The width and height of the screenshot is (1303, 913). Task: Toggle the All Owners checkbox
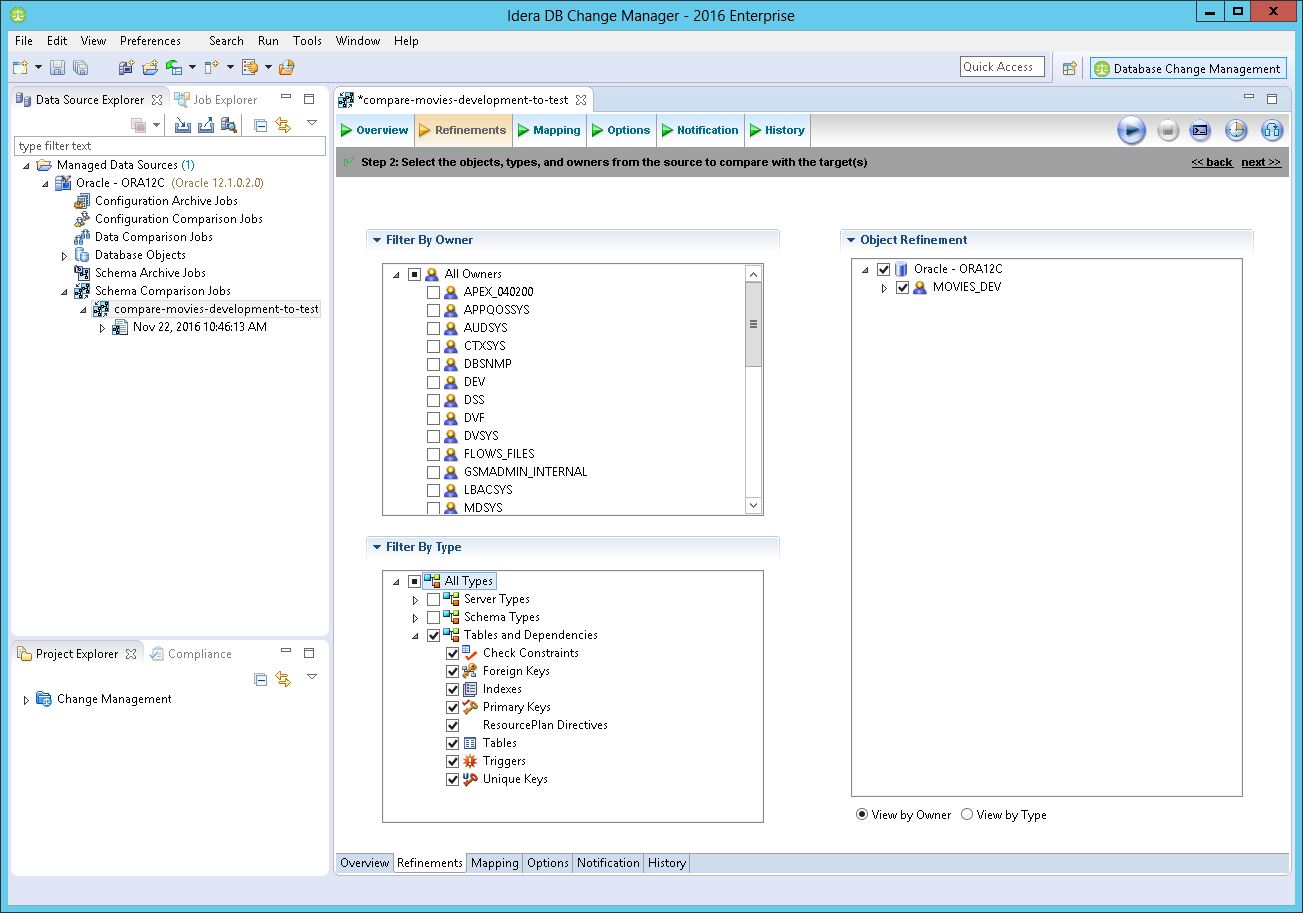[414, 274]
